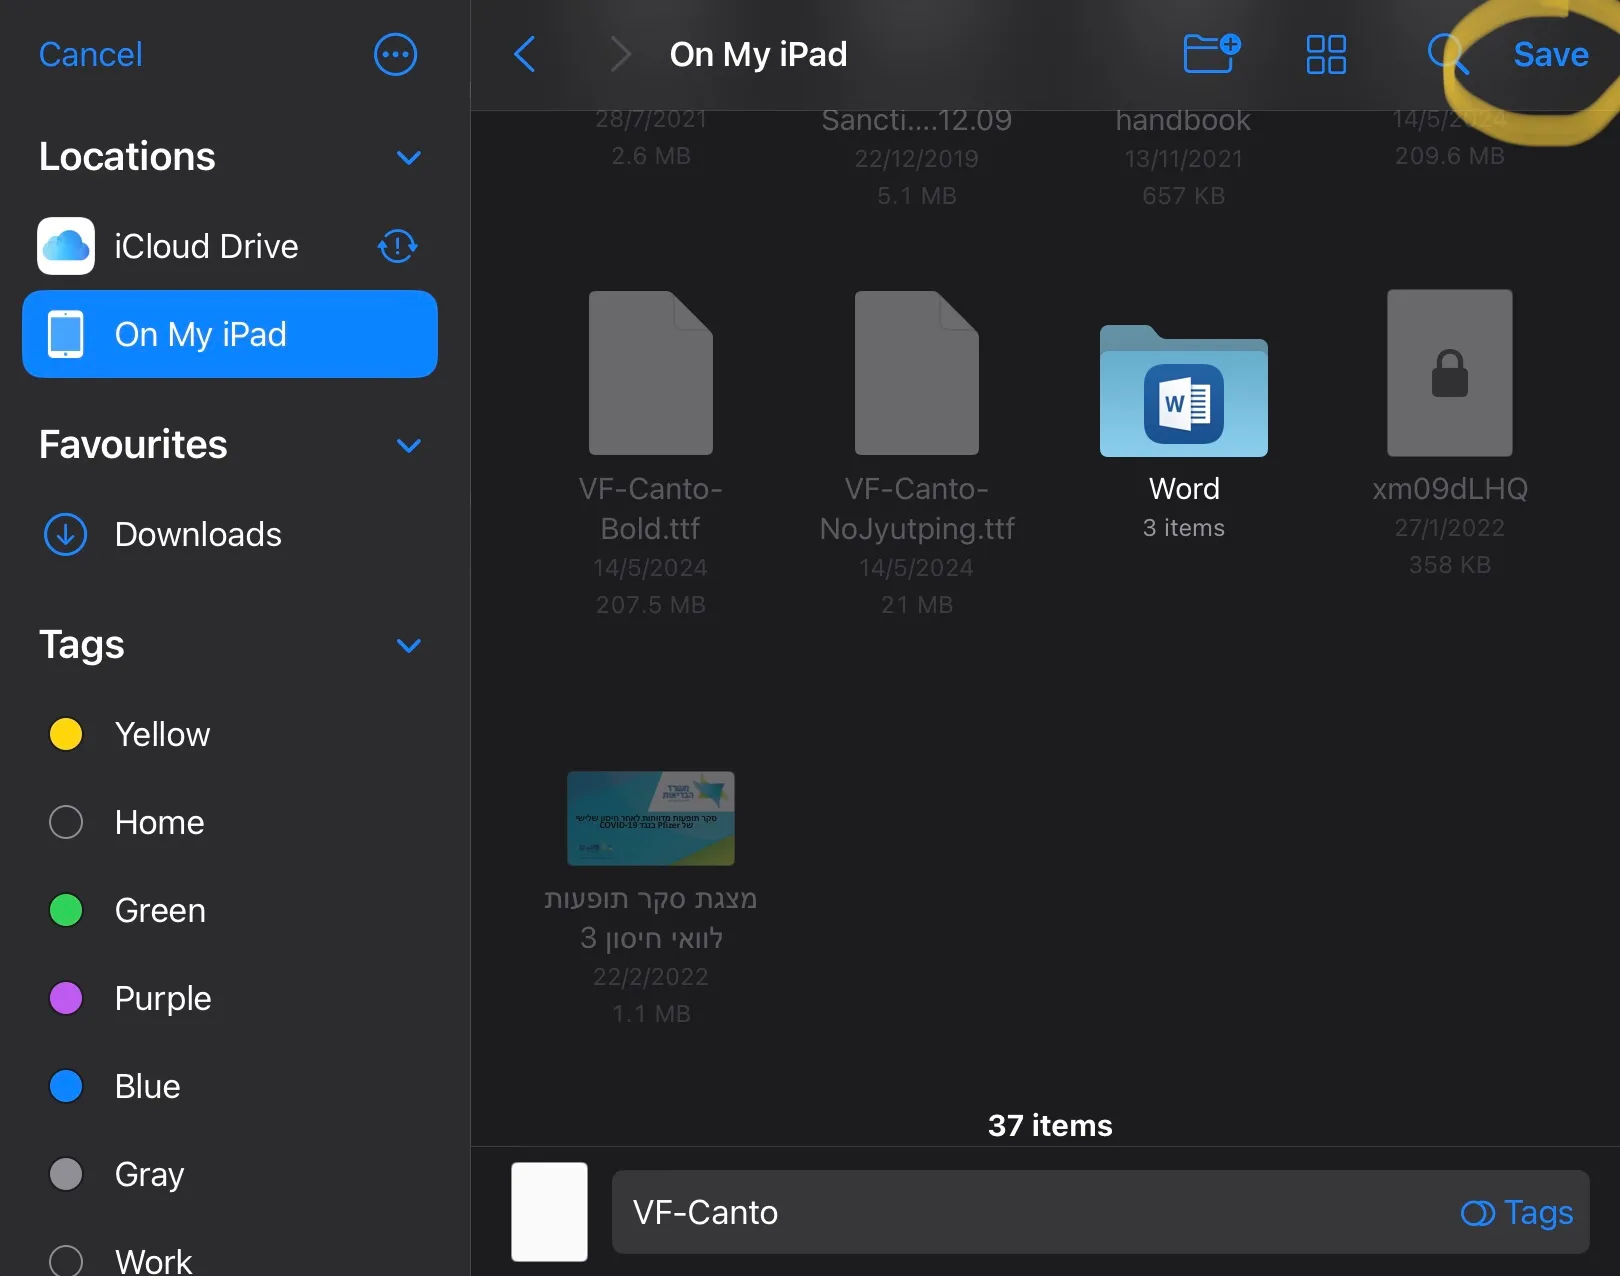
Task: Collapse the Favourites section
Action: click(408, 445)
